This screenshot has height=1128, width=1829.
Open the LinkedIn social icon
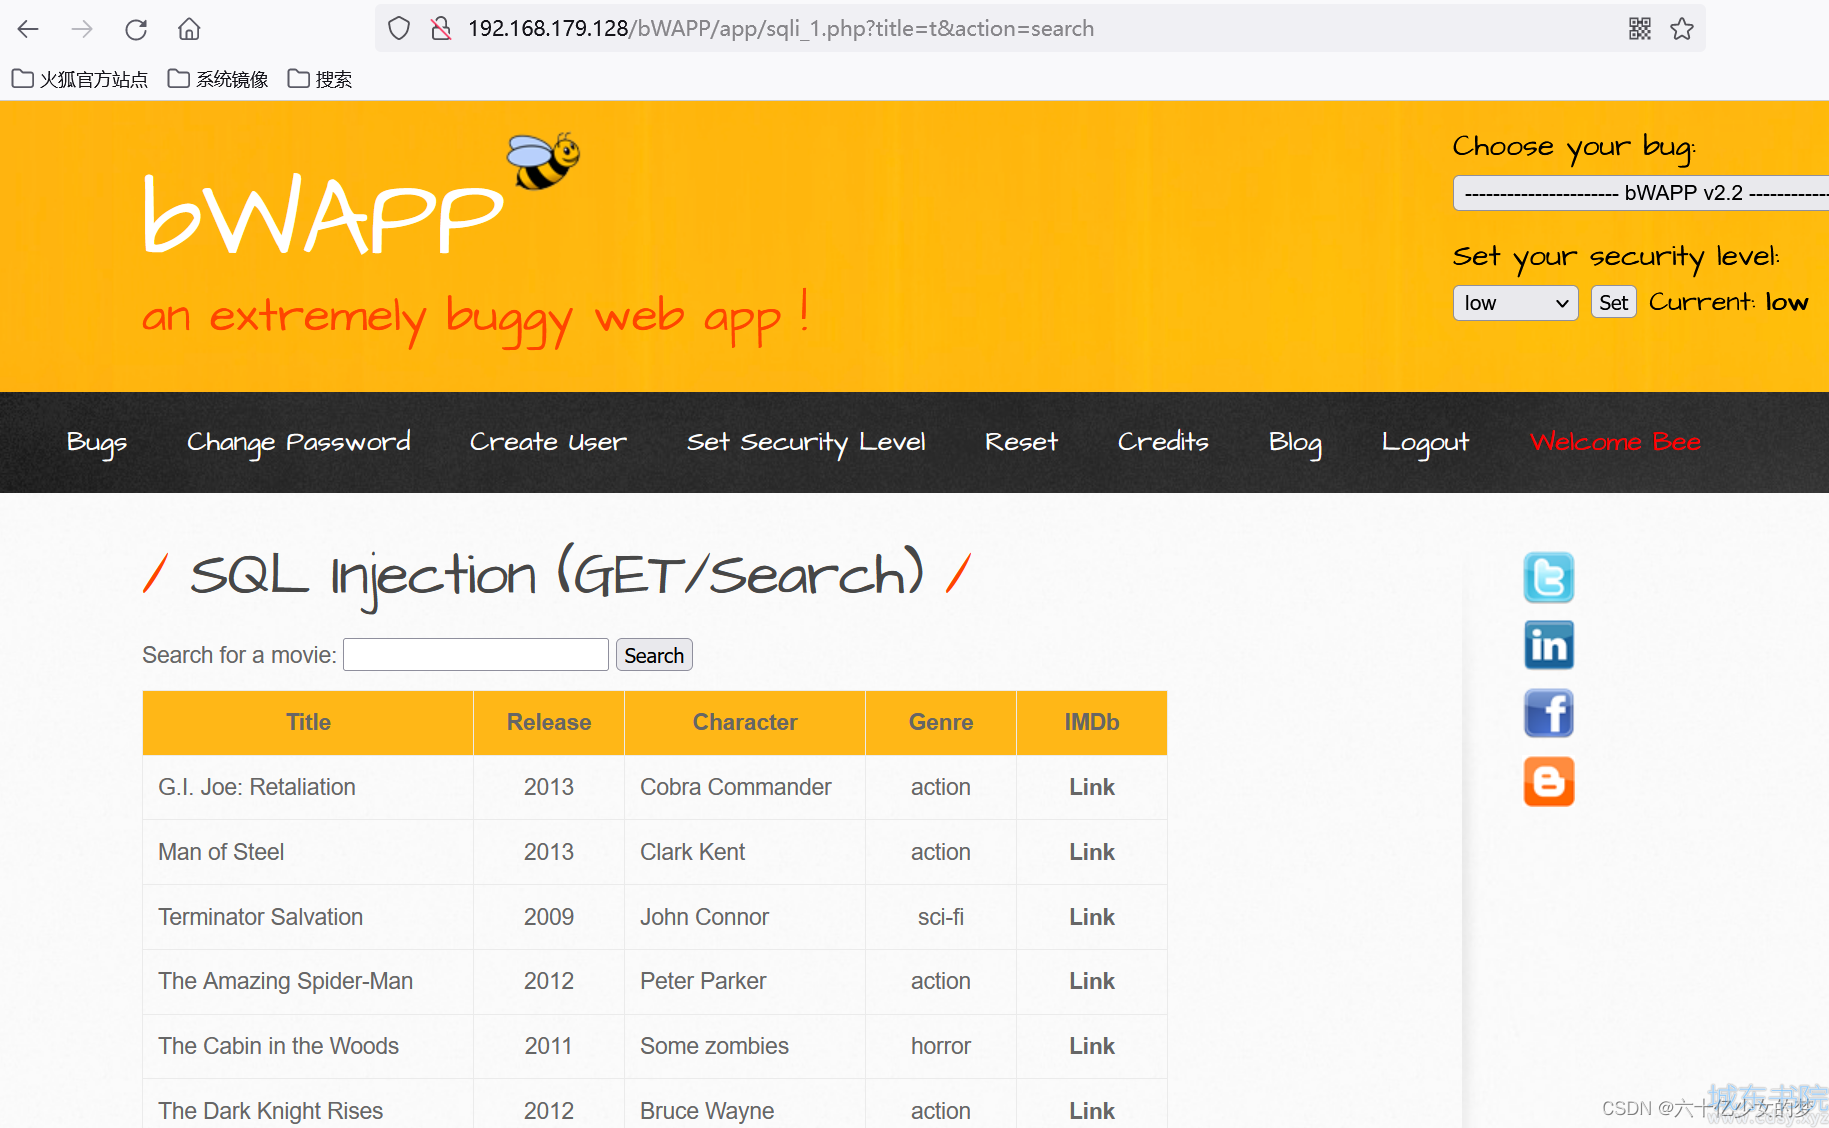pos(1549,646)
